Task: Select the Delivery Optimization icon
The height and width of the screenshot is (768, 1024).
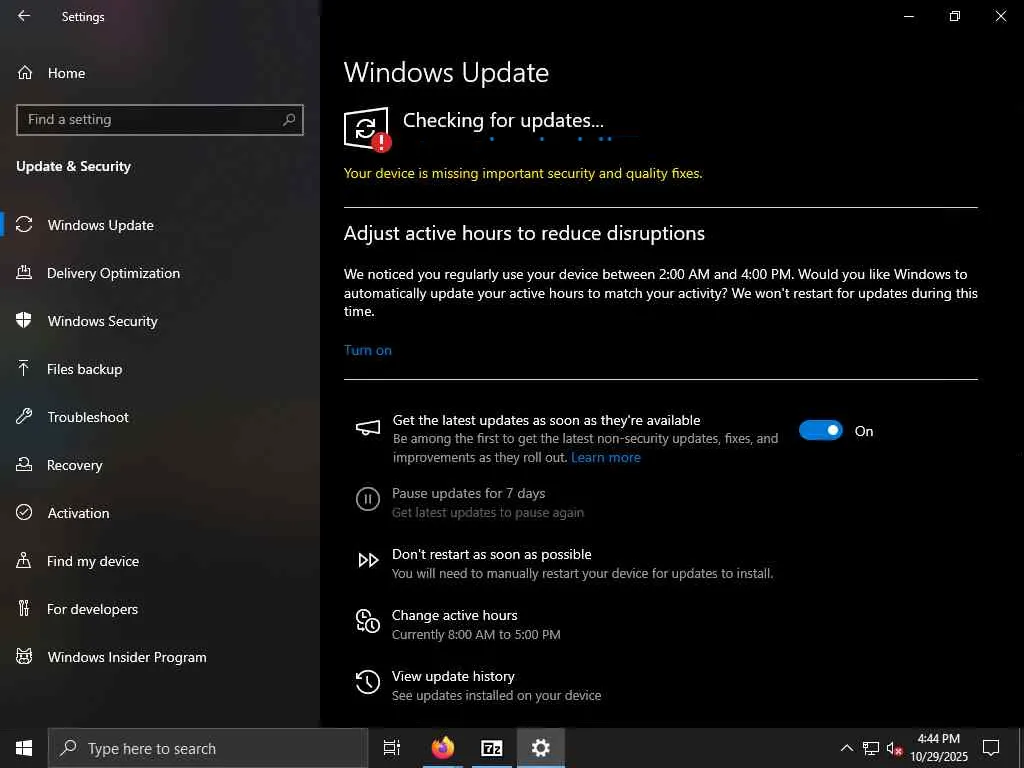Action: coord(24,273)
